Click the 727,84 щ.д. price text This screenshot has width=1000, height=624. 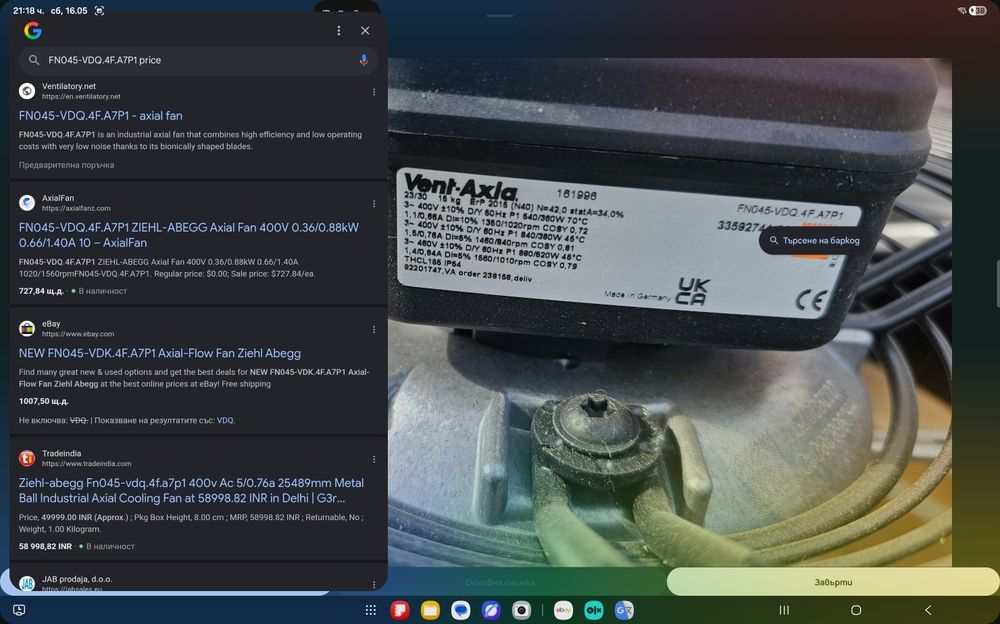[41, 291]
